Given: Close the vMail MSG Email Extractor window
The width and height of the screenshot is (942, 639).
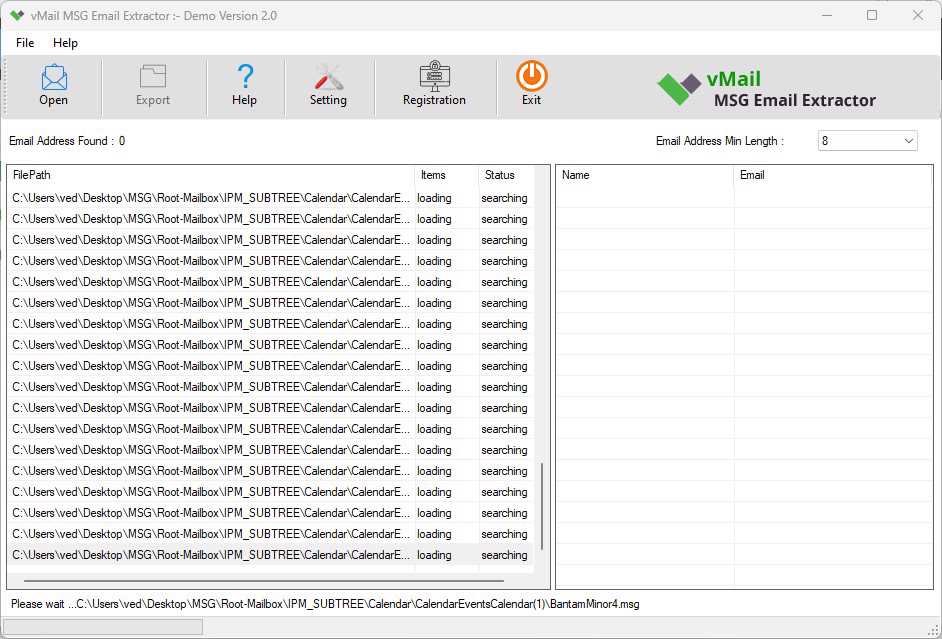Looking at the screenshot, I should (x=917, y=16).
